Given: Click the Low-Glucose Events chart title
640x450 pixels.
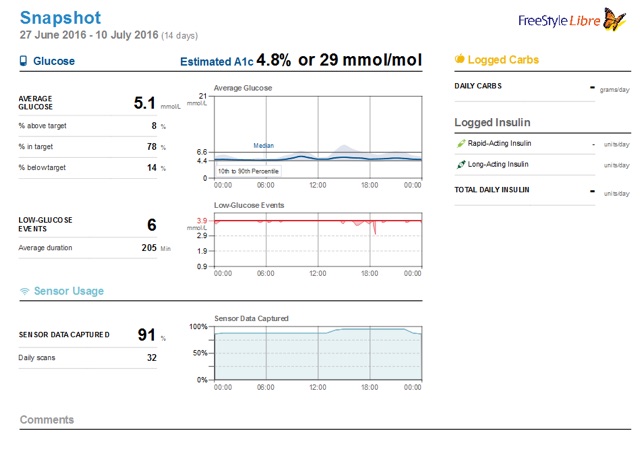Looking at the screenshot, I should [x=249, y=205].
